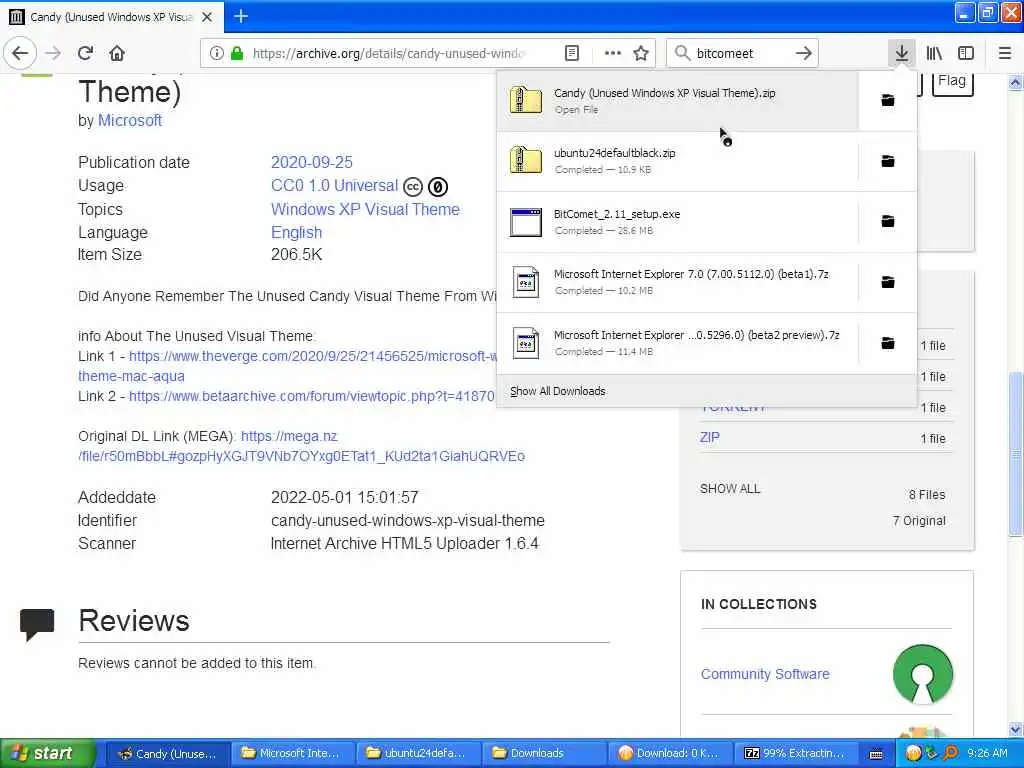Open the ubuntu24defaultblack.zip download entry

click(x=677, y=161)
